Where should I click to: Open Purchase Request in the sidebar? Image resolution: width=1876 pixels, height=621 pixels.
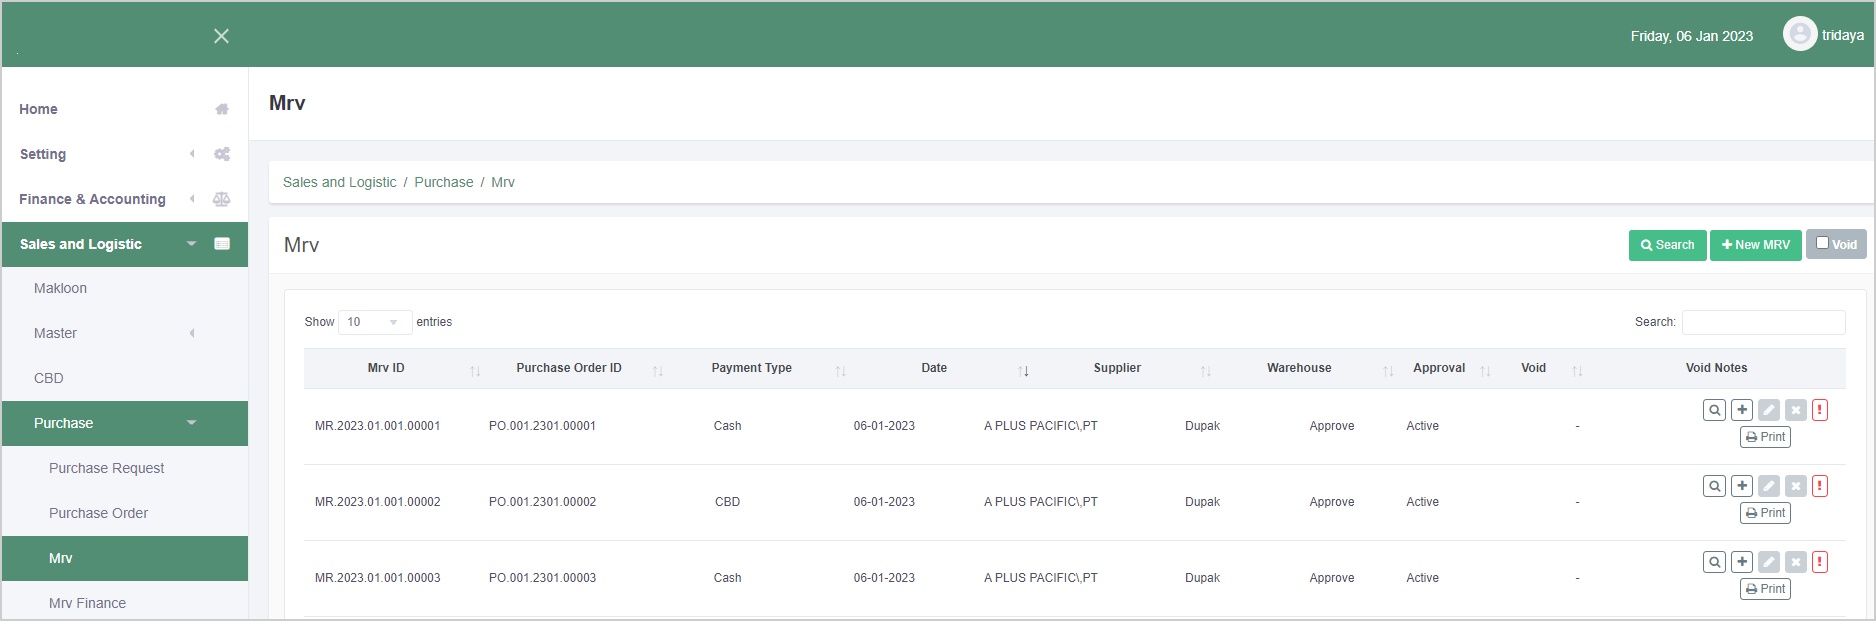click(106, 468)
